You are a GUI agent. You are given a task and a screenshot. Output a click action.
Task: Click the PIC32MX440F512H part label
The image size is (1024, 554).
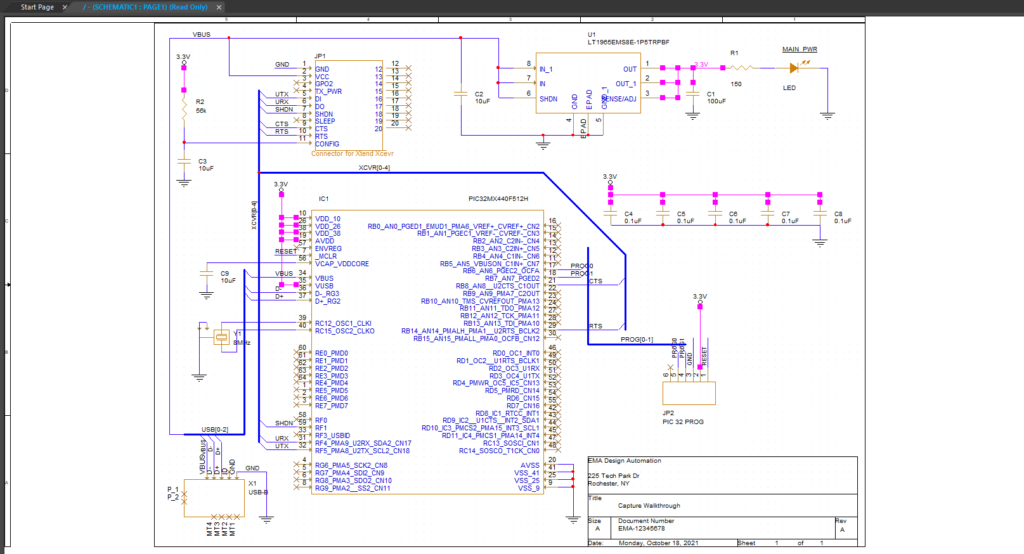498,199
